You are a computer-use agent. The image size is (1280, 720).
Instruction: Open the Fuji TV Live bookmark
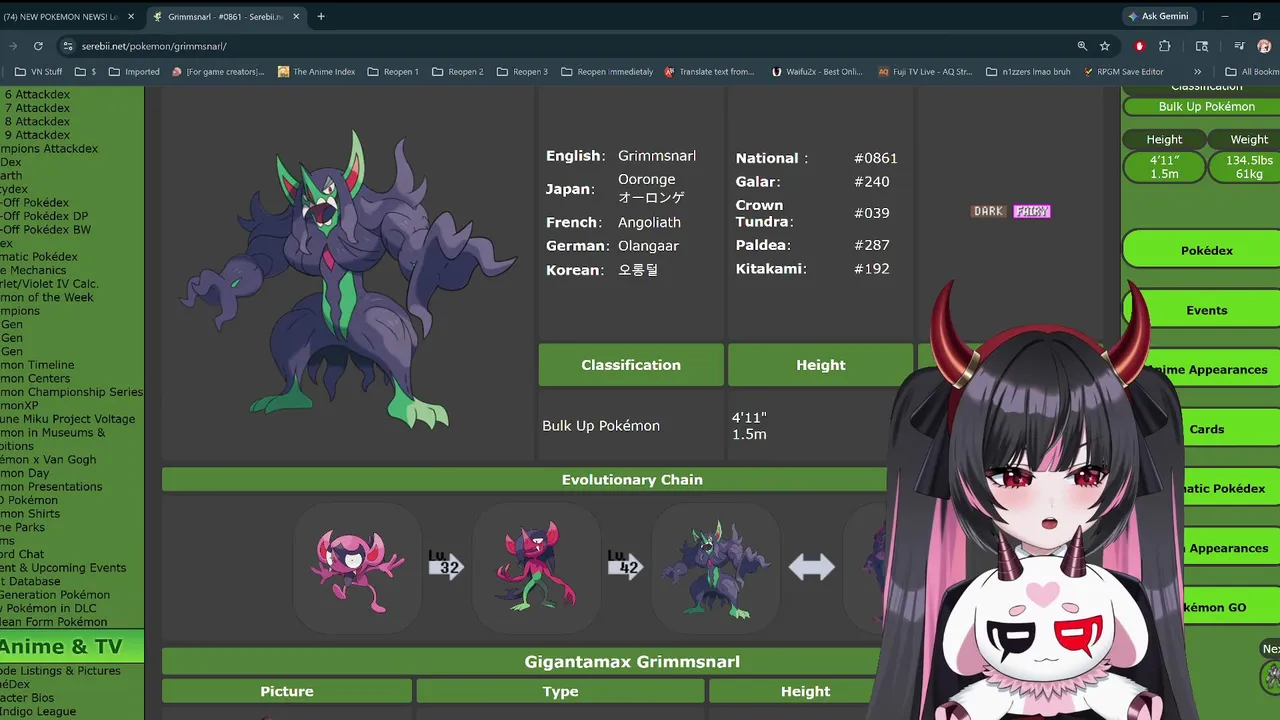coord(925,72)
